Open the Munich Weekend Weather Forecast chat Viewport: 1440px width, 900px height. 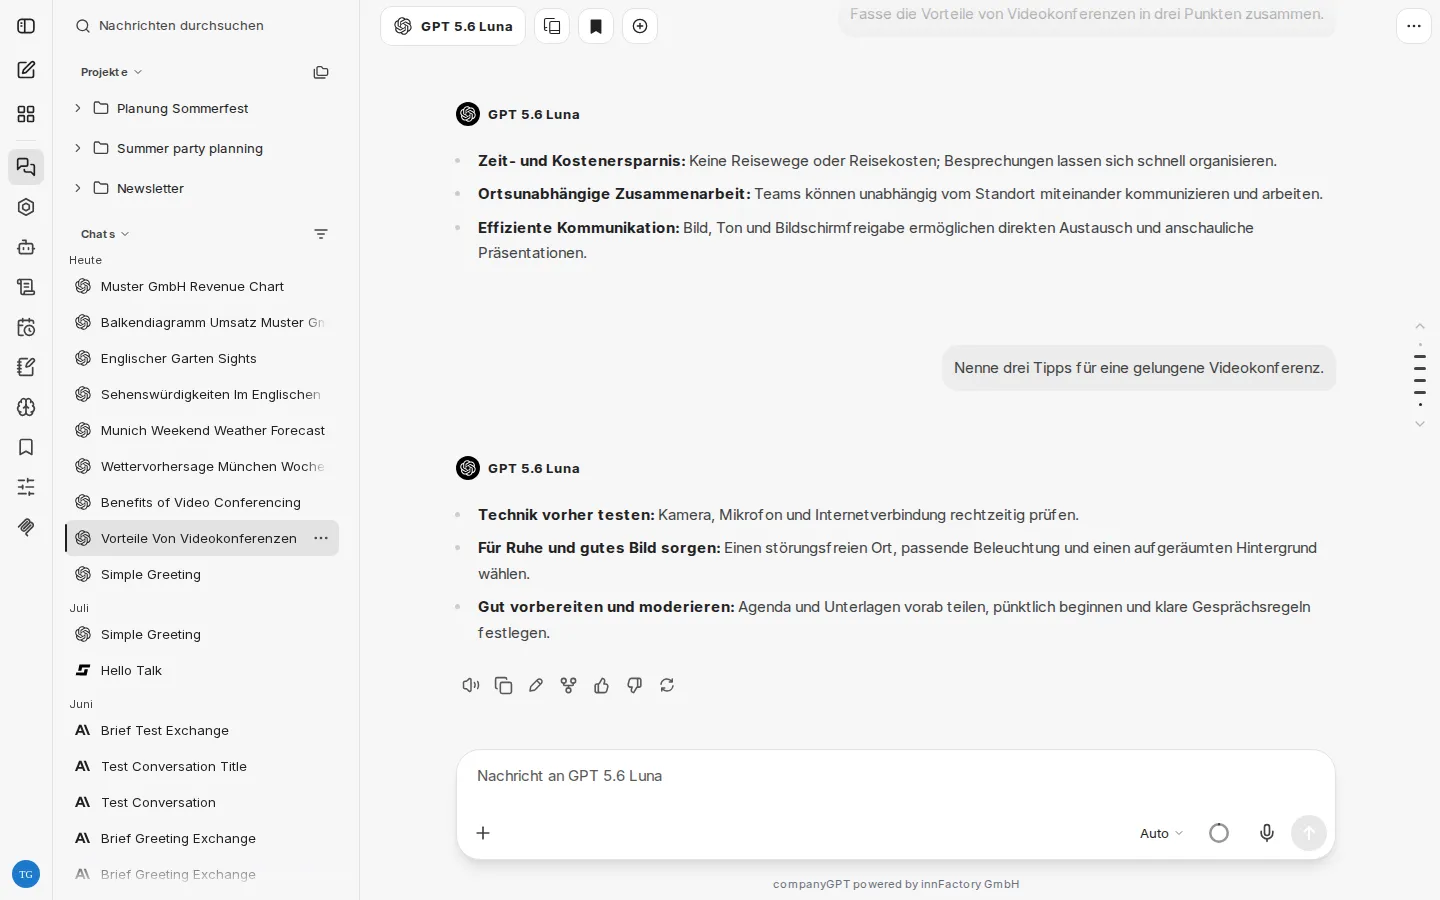pyautogui.click(x=202, y=430)
